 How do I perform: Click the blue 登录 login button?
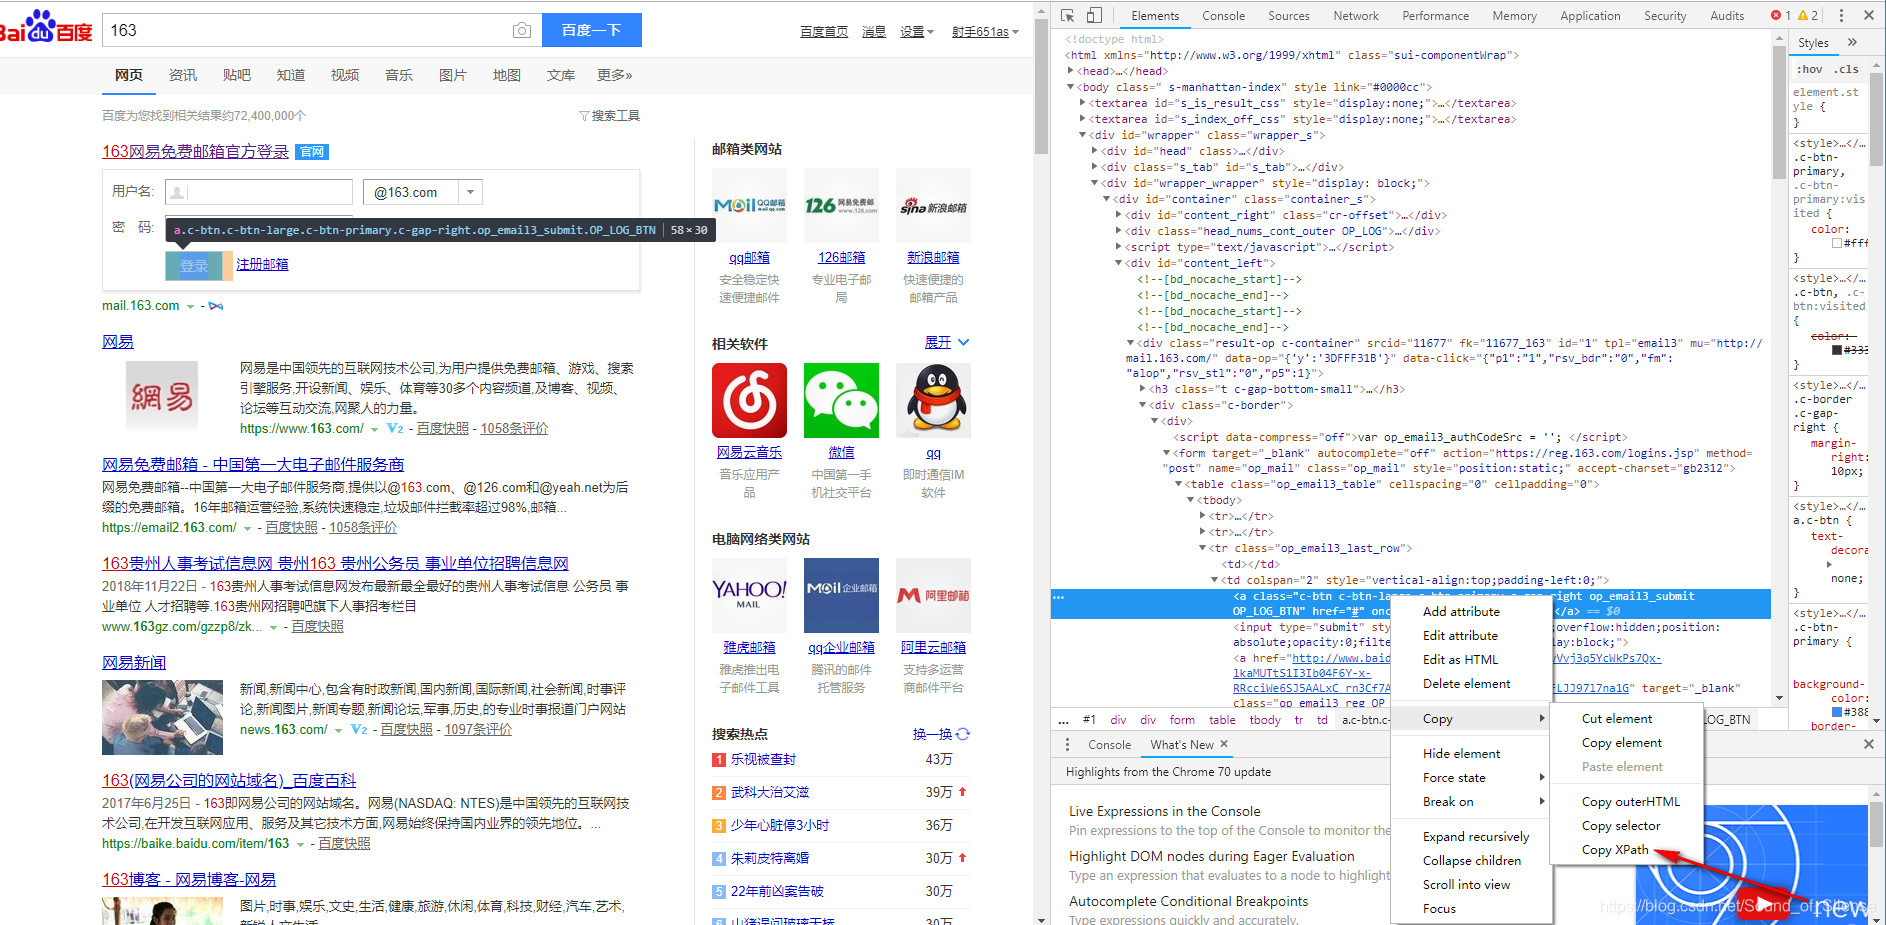coord(194,265)
